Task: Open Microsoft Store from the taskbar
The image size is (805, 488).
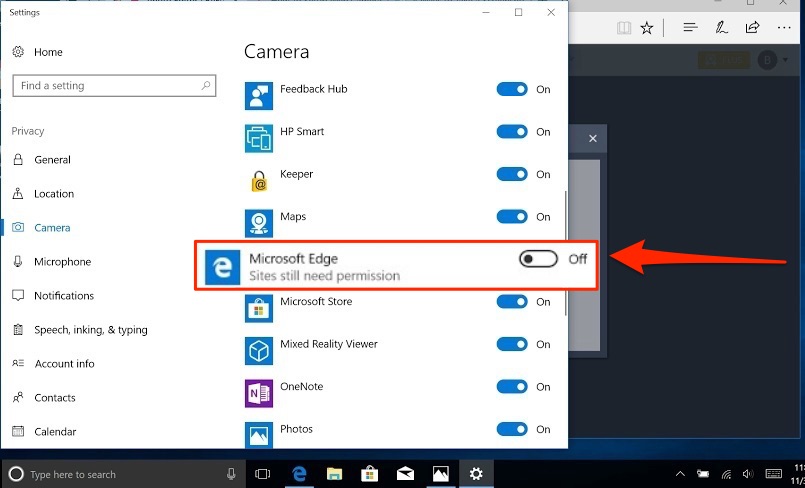Action: pos(370,474)
